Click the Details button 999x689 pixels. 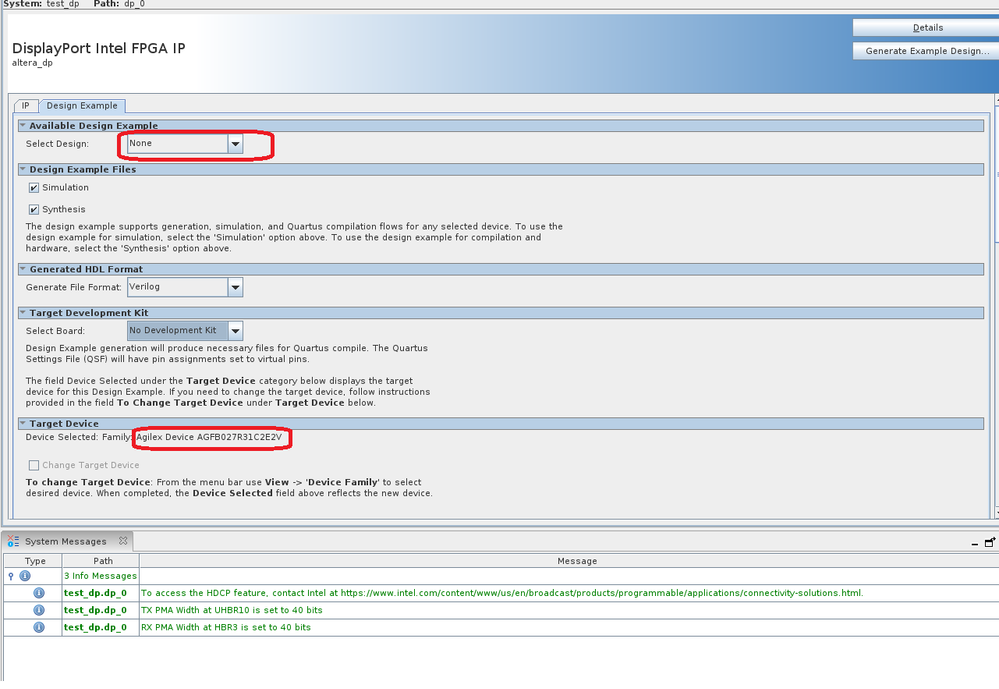pyautogui.click(x=926, y=27)
